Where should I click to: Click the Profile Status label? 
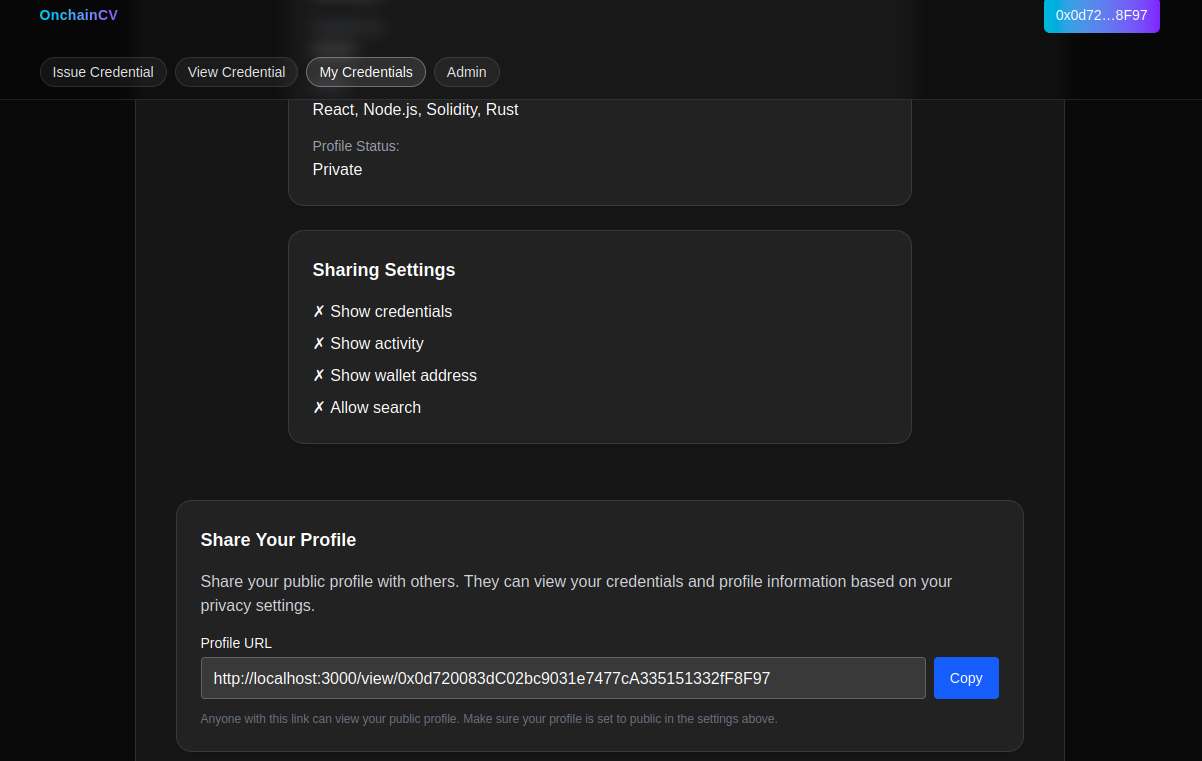[x=356, y=146]
